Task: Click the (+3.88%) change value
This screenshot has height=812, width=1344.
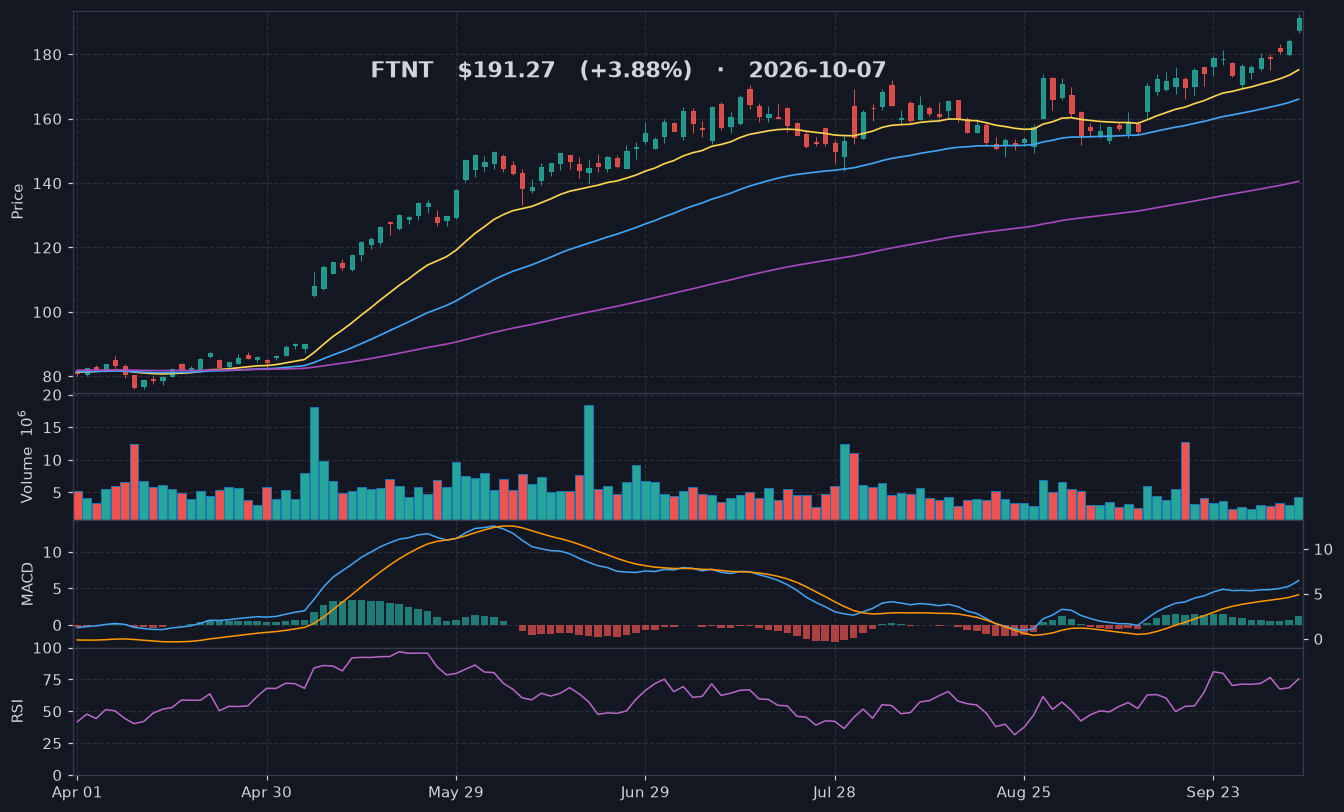Action: click(x=635, y=71)
